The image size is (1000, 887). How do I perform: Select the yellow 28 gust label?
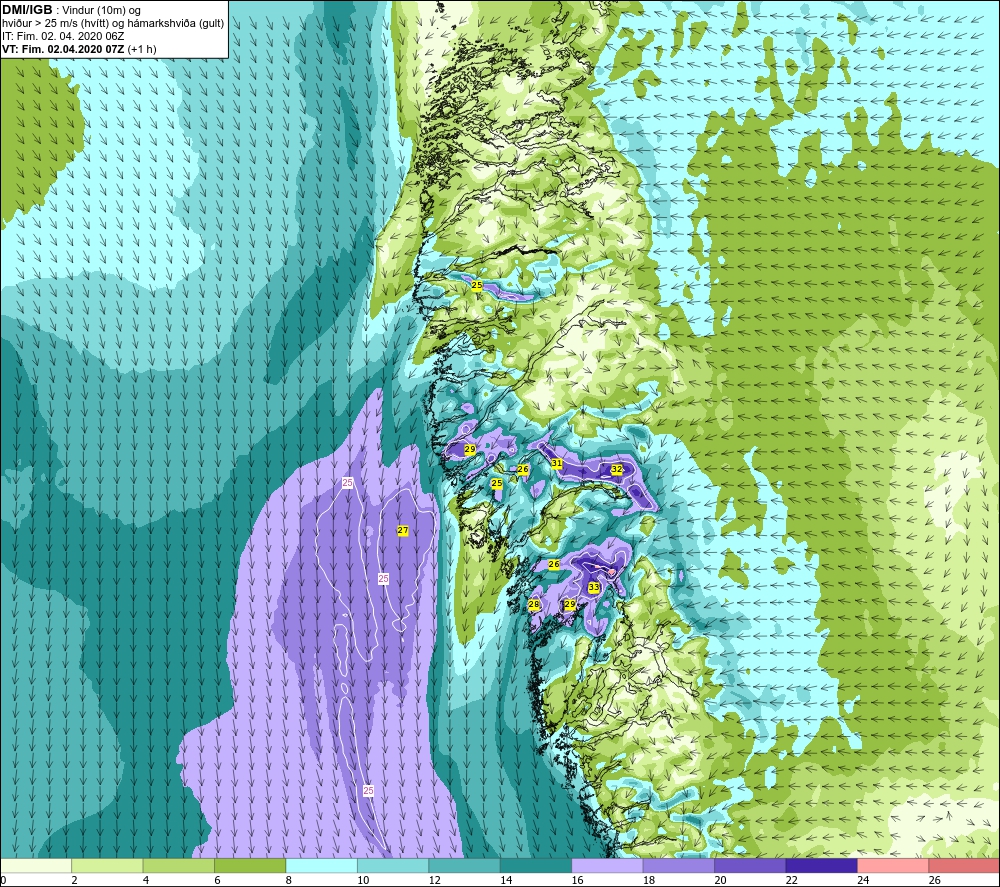pyautogui.click(x=534, y=604)
